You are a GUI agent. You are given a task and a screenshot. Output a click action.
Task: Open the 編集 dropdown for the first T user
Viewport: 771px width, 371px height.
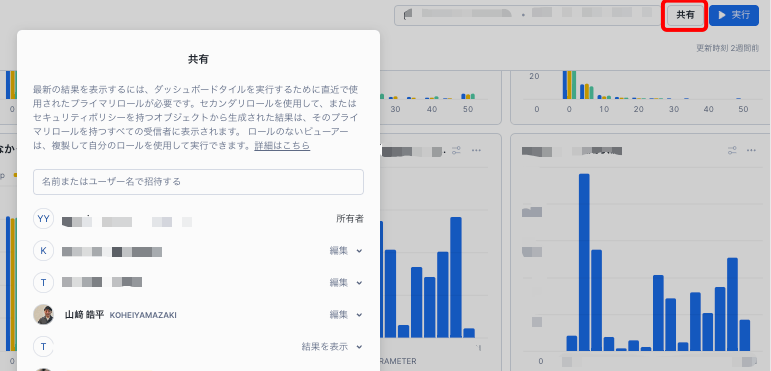(x=346, y=283)
